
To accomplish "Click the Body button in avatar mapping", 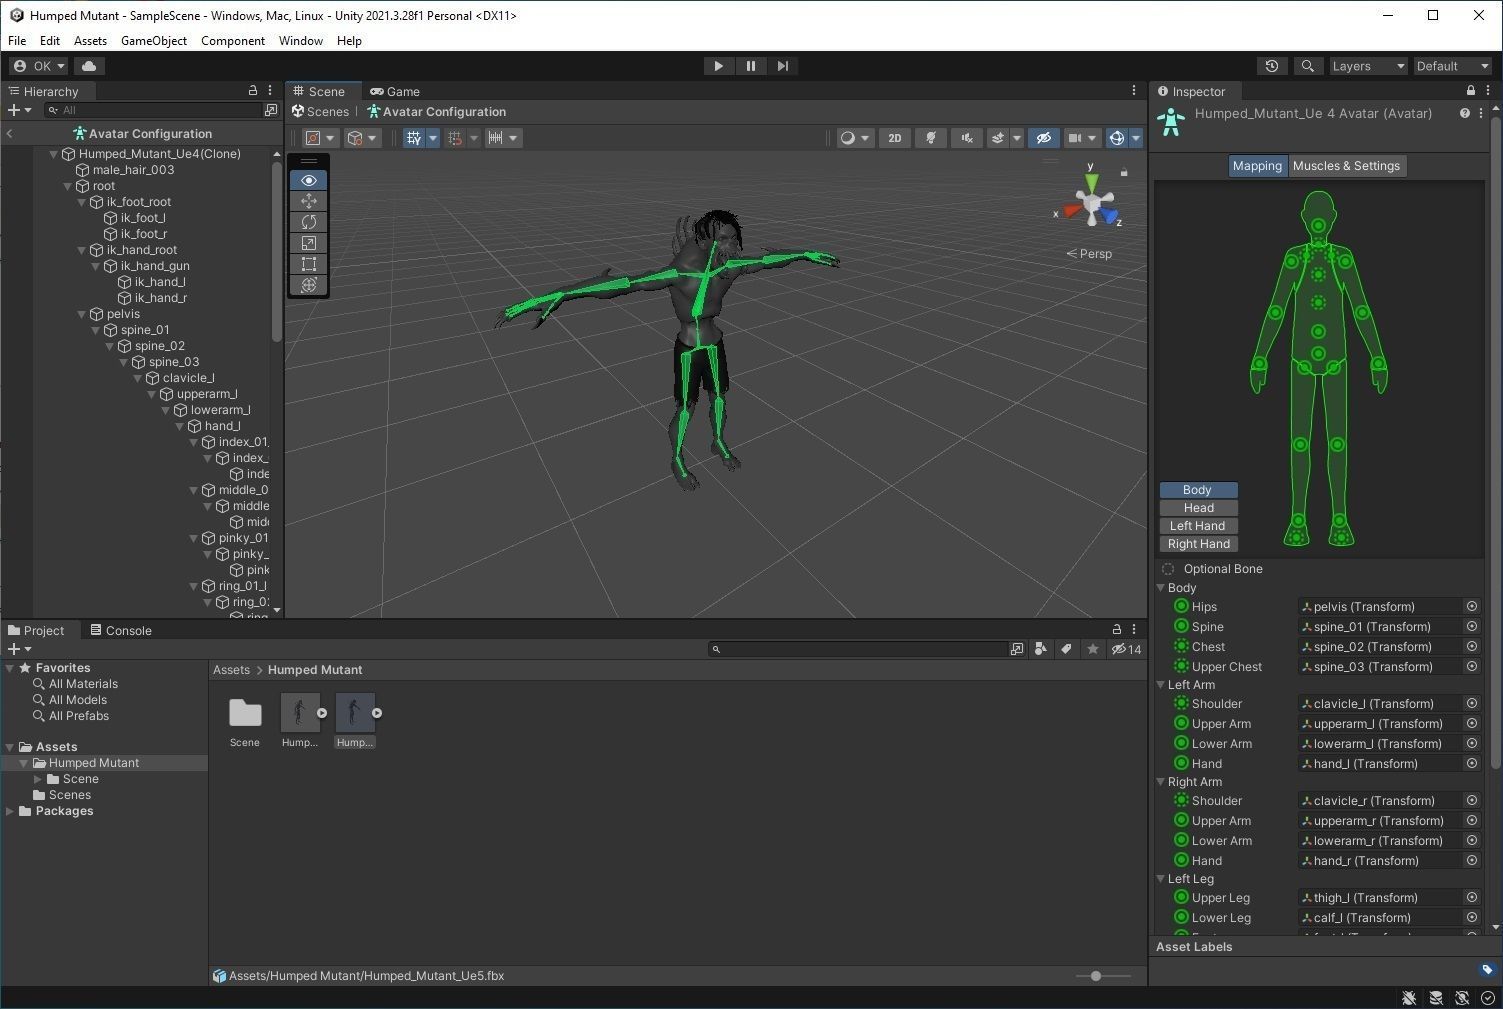I will (x=1198, y=490).
